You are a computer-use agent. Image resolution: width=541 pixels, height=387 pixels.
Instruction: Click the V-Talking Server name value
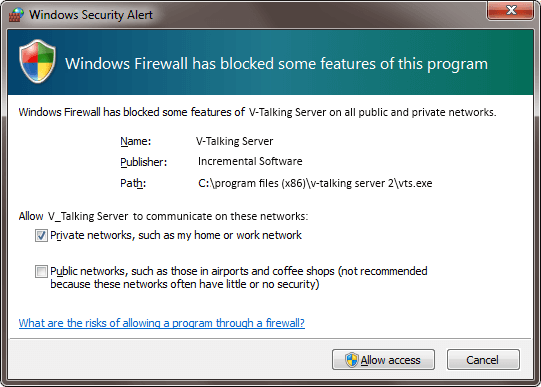tap(235, 141)
